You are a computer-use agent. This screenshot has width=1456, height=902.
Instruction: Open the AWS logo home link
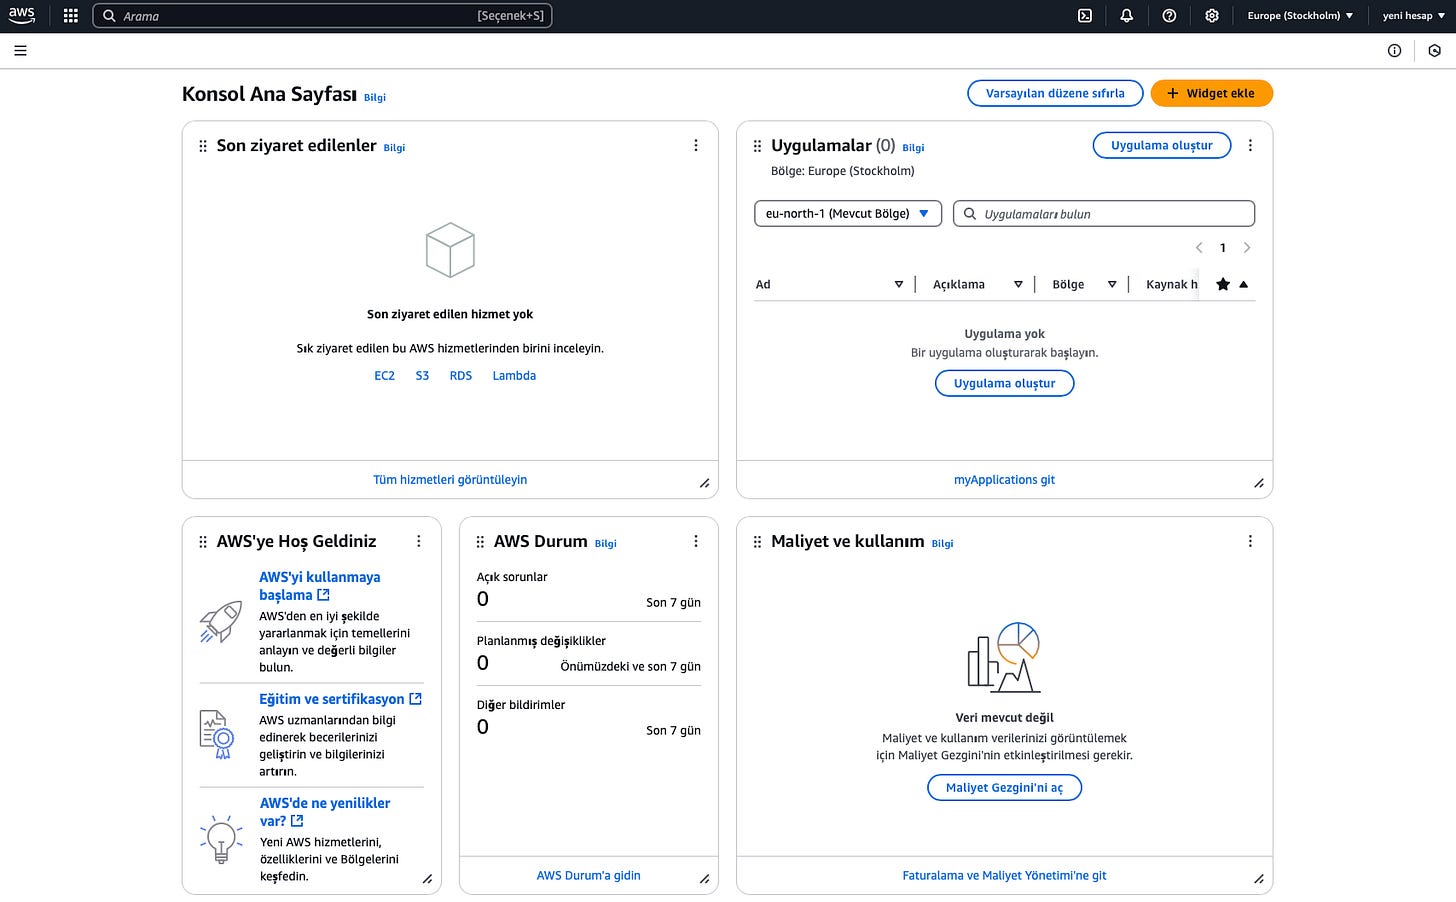click(21, 15)
